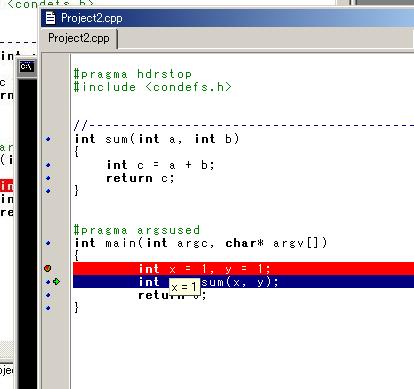Click the blue highlighted current execution line

[x=243, y=282]
